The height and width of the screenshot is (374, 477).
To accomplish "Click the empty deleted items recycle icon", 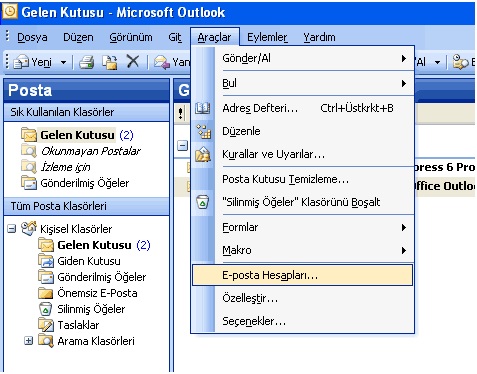I will pos(203,202).
